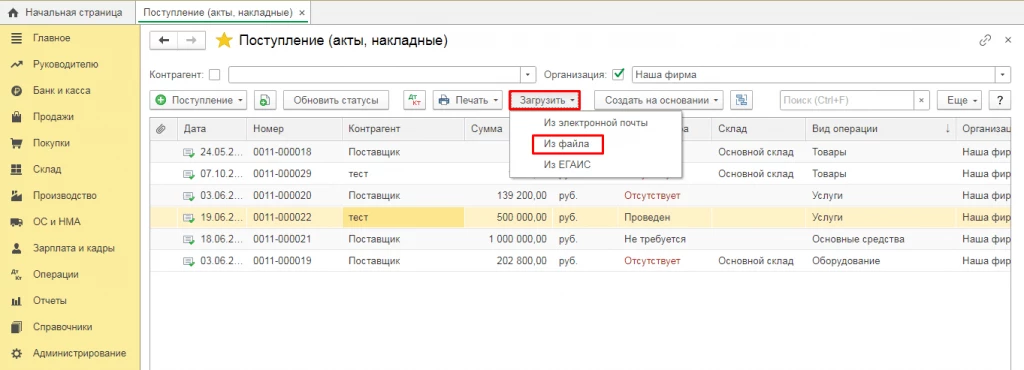Click number cell 0011-000020
The height and width of the screenshot is (370, 1024).
point(294,196)
